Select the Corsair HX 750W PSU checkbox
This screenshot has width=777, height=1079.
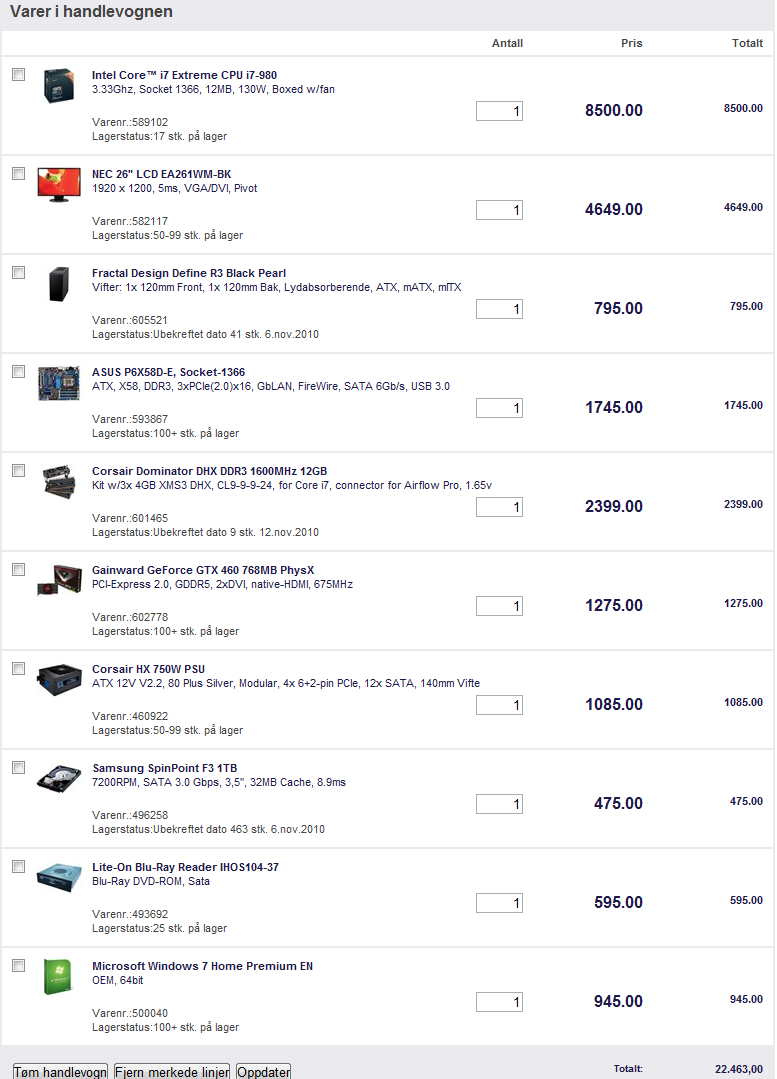(x=19, y=668)
